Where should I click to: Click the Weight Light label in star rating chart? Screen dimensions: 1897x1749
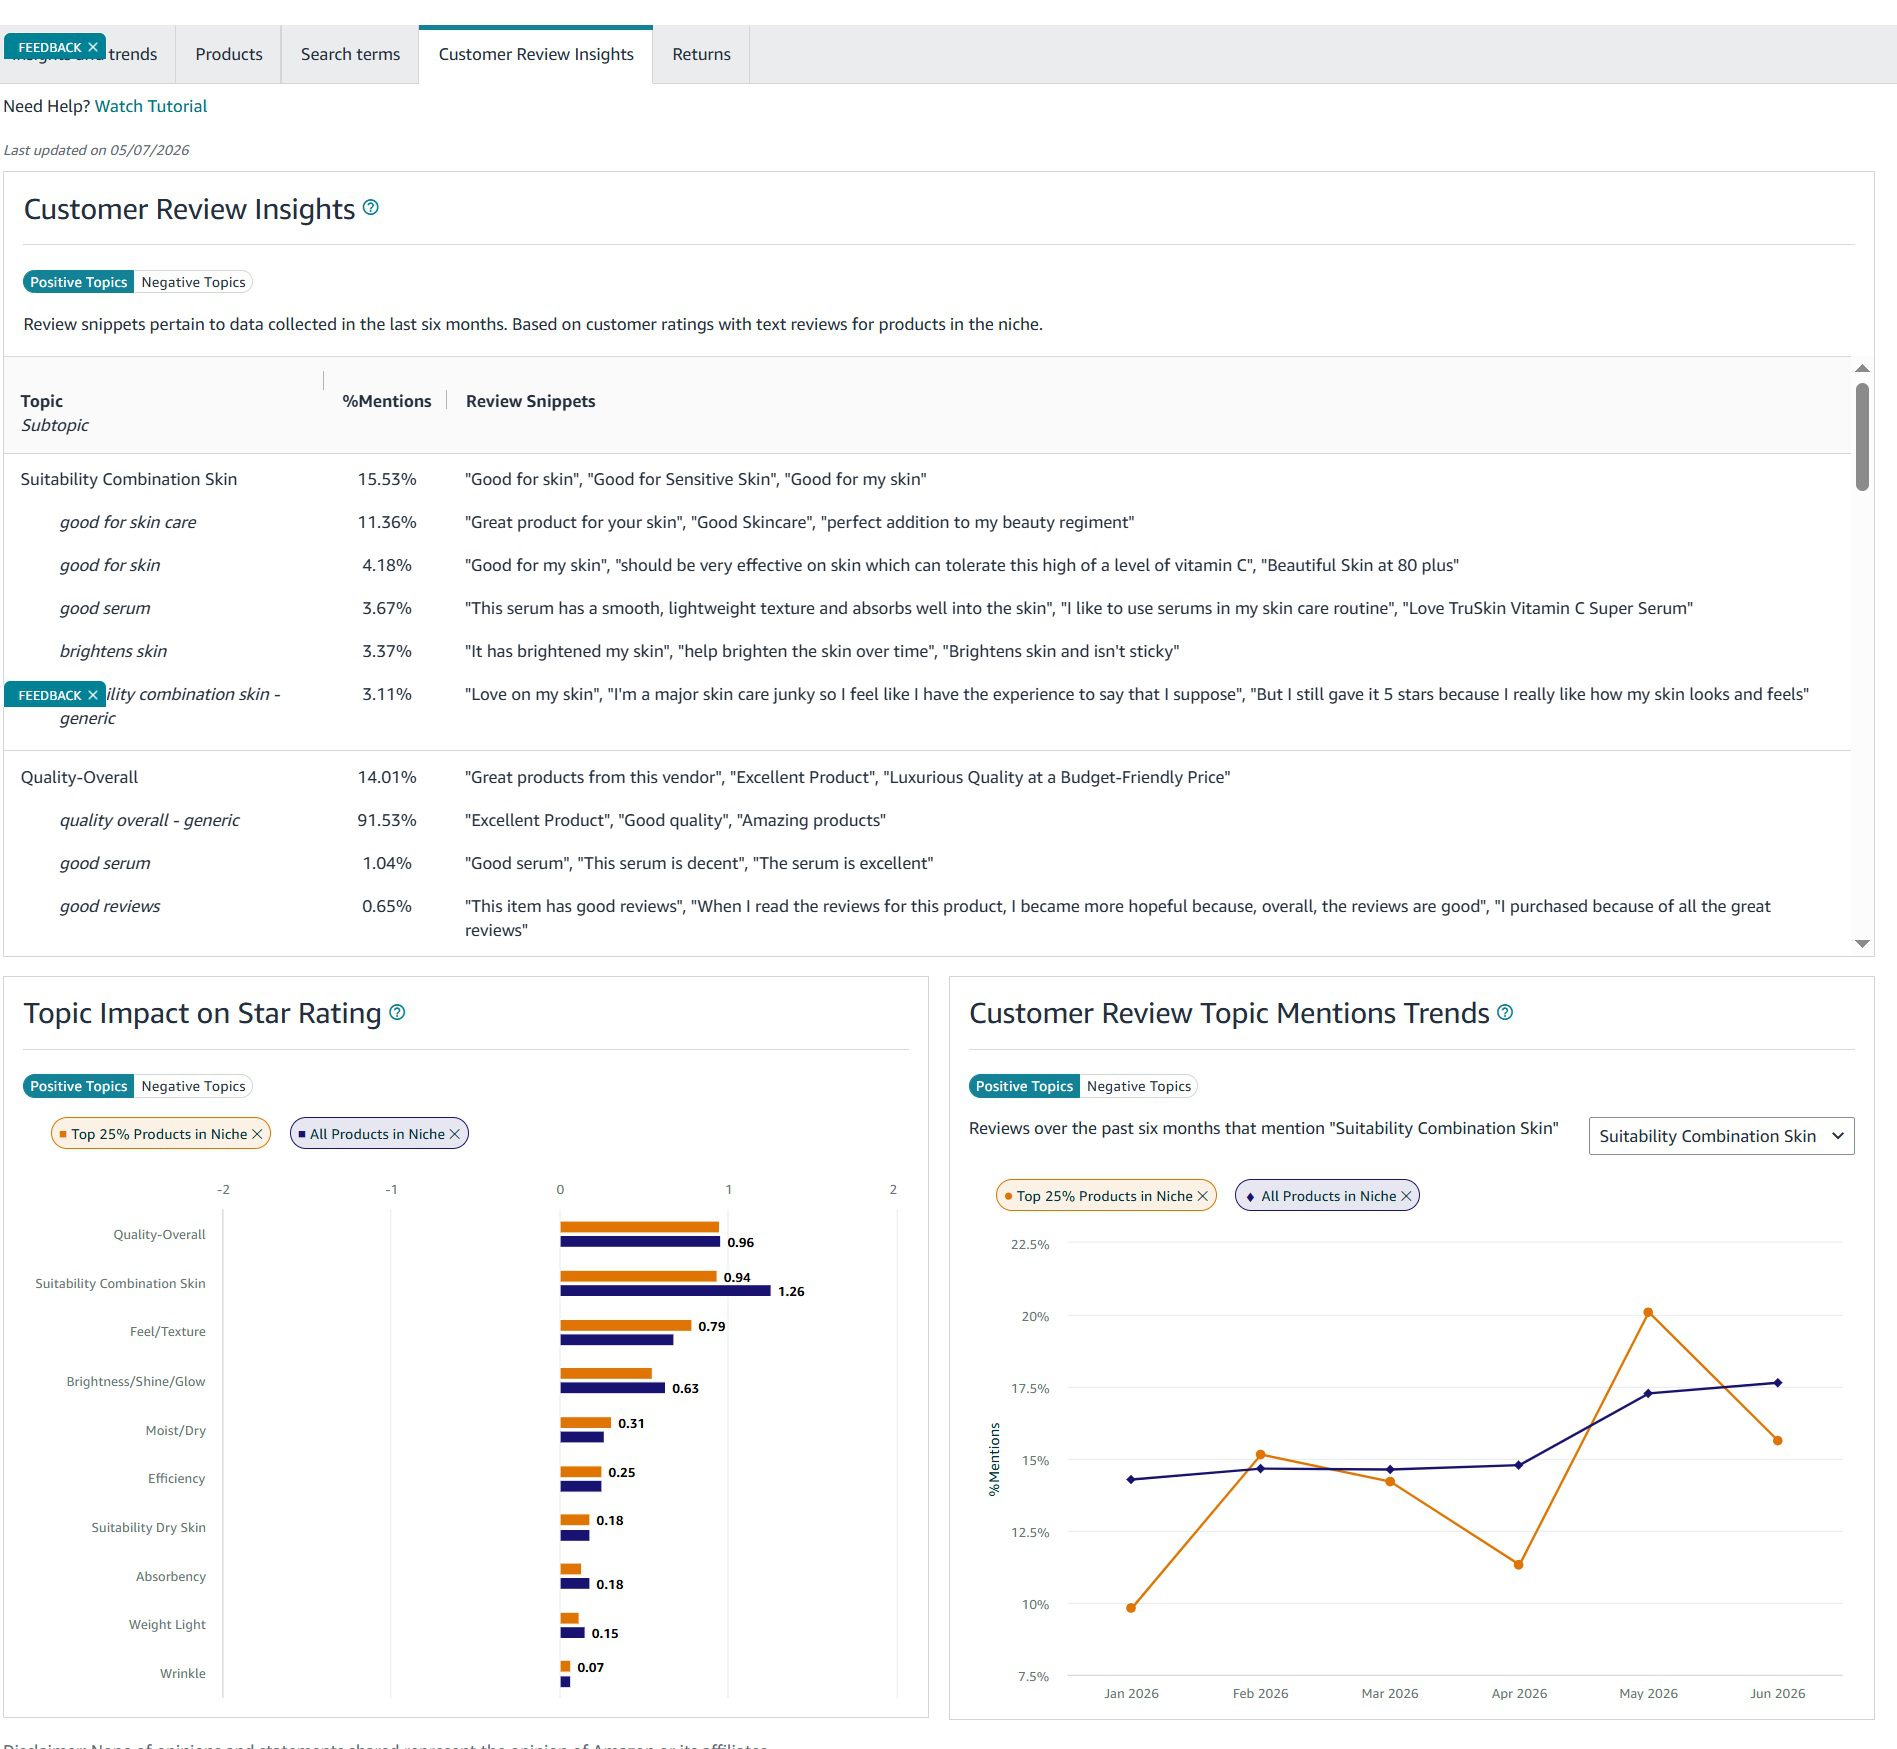coord(167,1624)
